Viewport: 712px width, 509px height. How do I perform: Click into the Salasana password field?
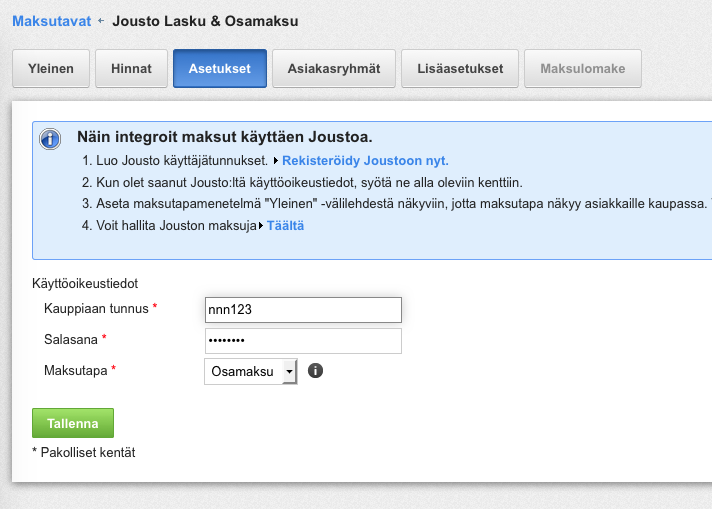[x=303, y=341]
